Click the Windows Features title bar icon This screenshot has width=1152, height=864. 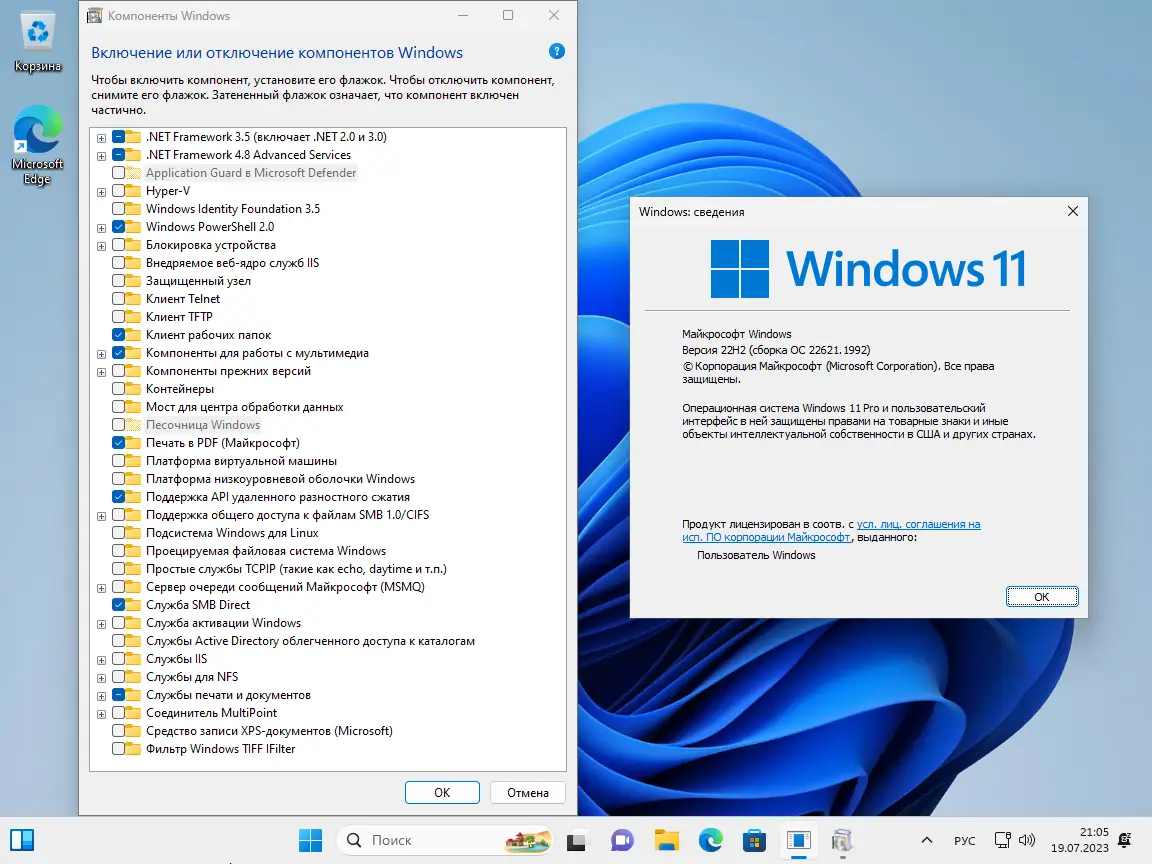pos(95,15)
